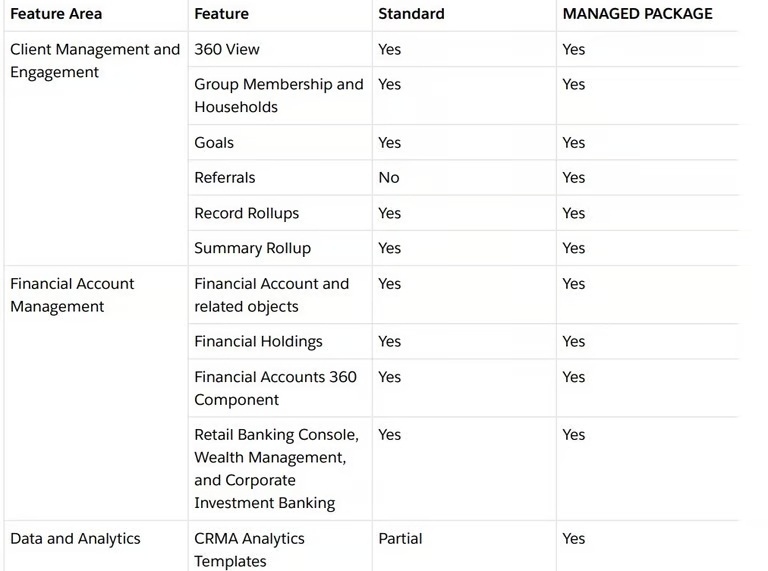Click Financial Account and related objects
The height and width of the screenshot is (571, 768).
pos(271,295)
